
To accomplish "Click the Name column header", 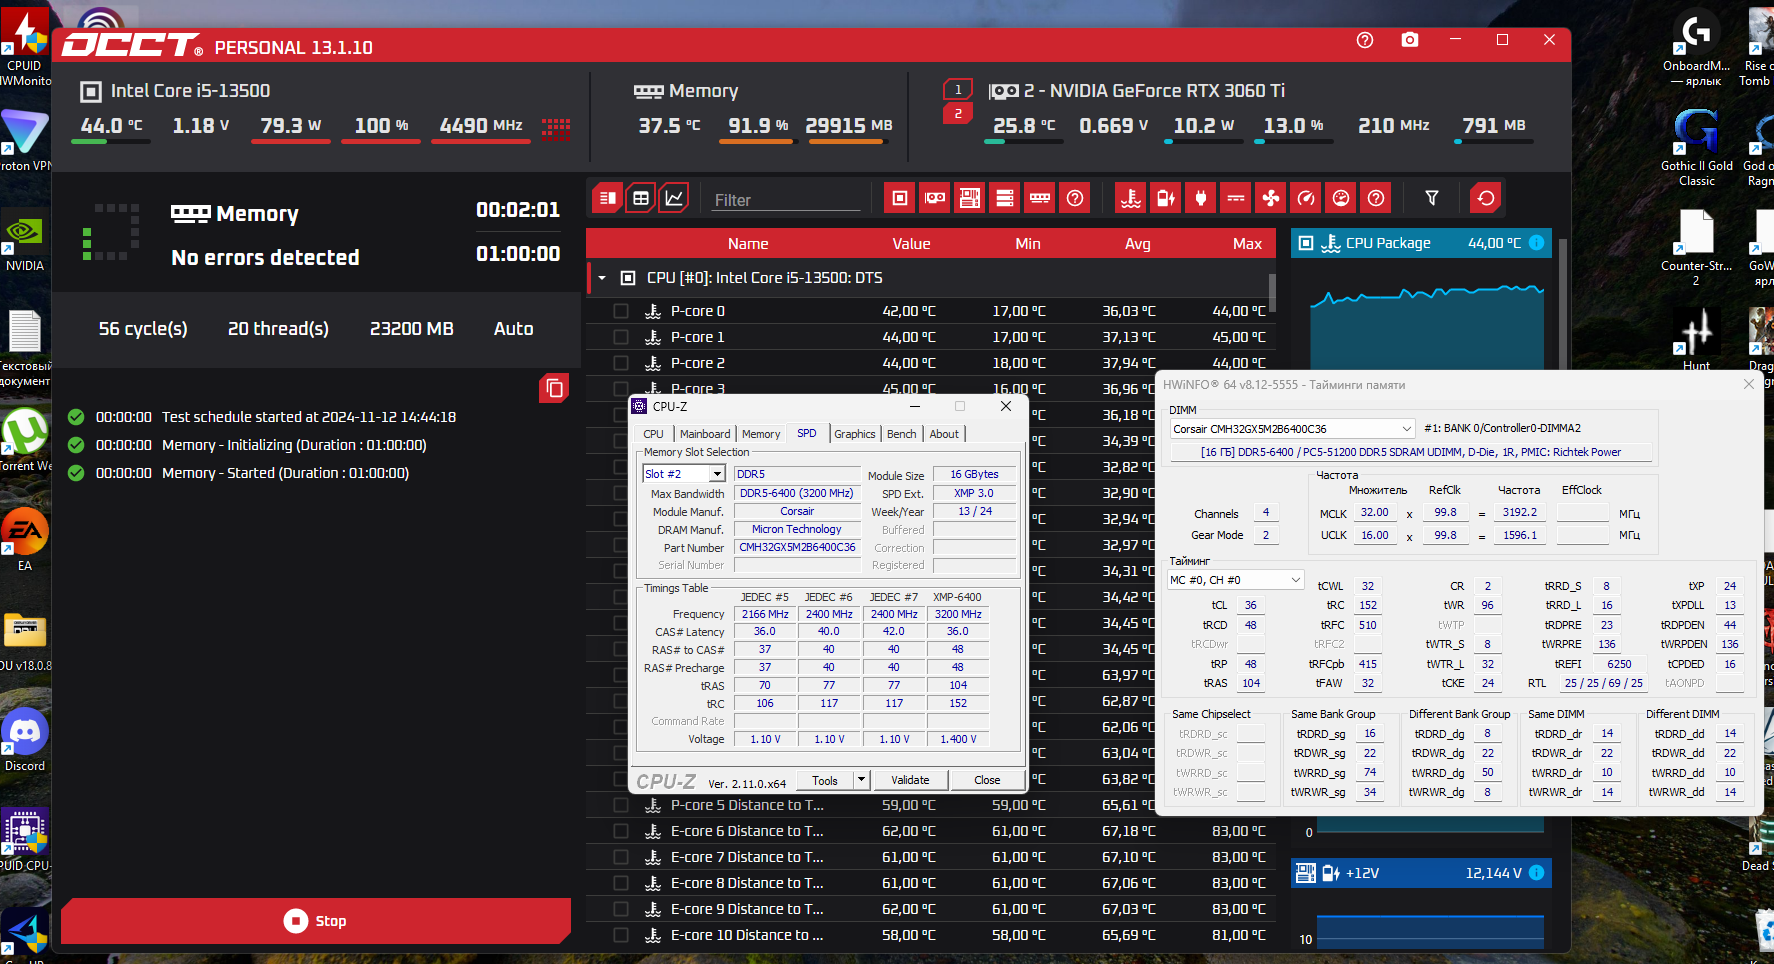I will pos(748,244).
